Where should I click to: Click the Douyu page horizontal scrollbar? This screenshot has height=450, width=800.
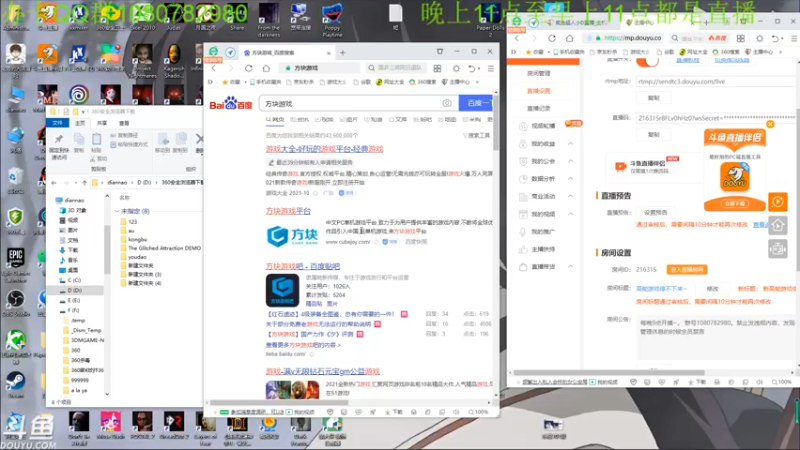pyautogui.click(x=609, y=373)
